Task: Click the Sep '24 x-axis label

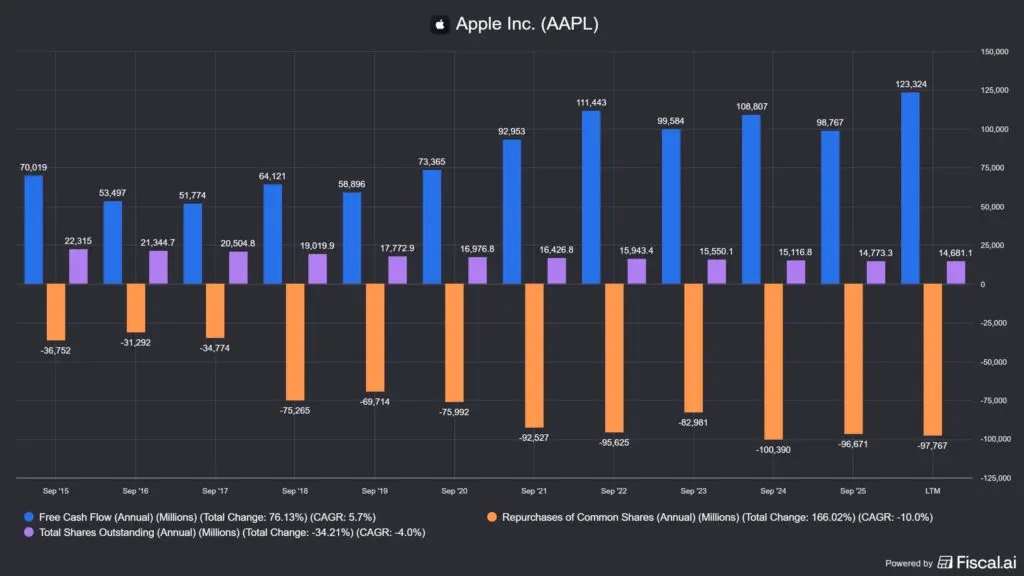Action: point(773,491)
